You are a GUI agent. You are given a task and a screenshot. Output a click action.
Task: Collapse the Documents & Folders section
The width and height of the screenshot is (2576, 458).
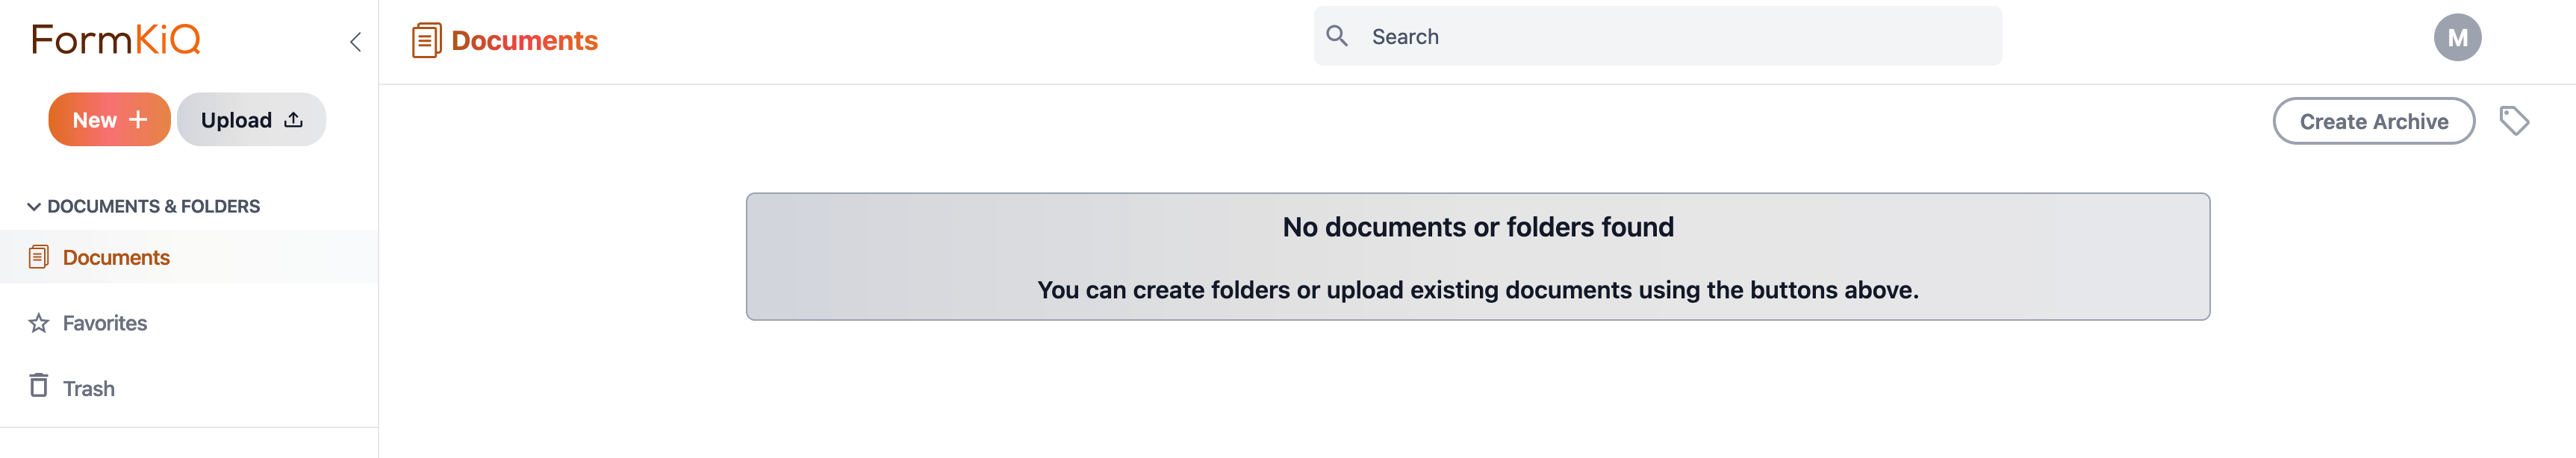pyautogui.click(x=143, y=206)
